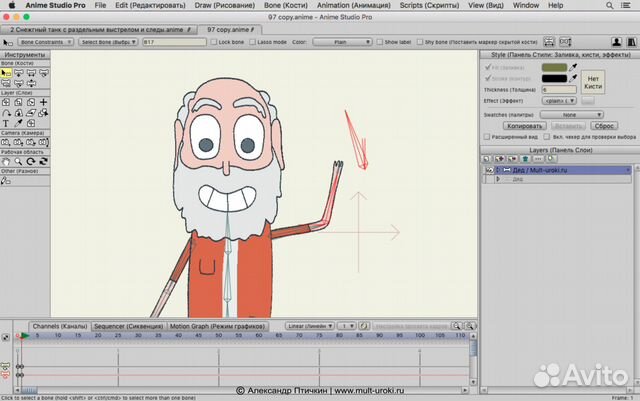Viewport: 640px width, 401px height.
Task: Switch to the Sequencer (Сиквенция) tab
Action: [x=127, y=326]
